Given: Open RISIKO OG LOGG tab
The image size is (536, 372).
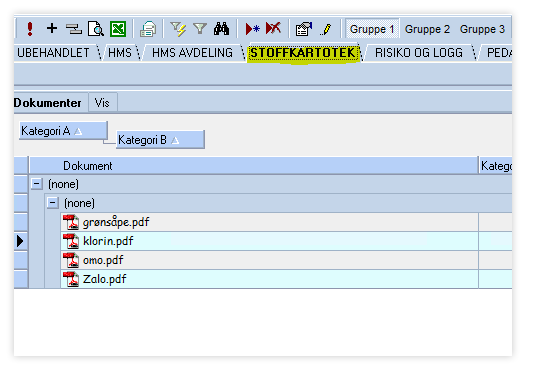Looking at the screenshot, I should [419, 53].
